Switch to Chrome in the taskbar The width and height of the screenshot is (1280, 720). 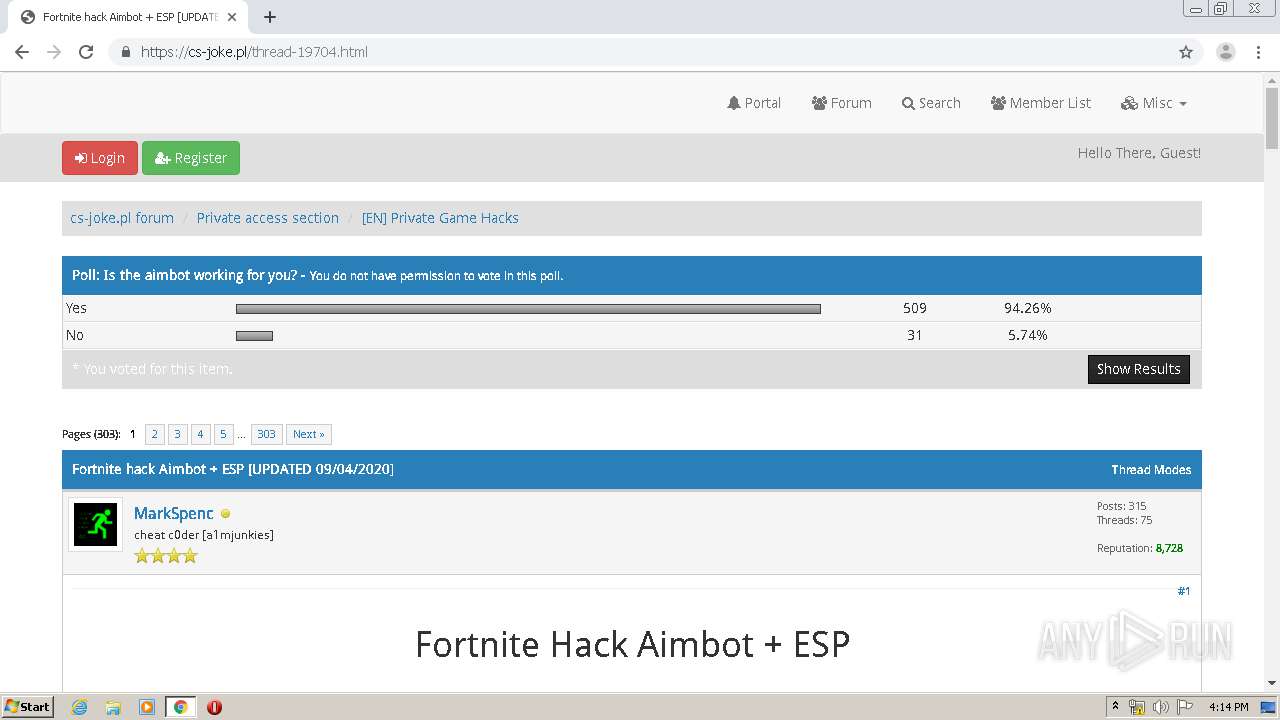(180, 707)
